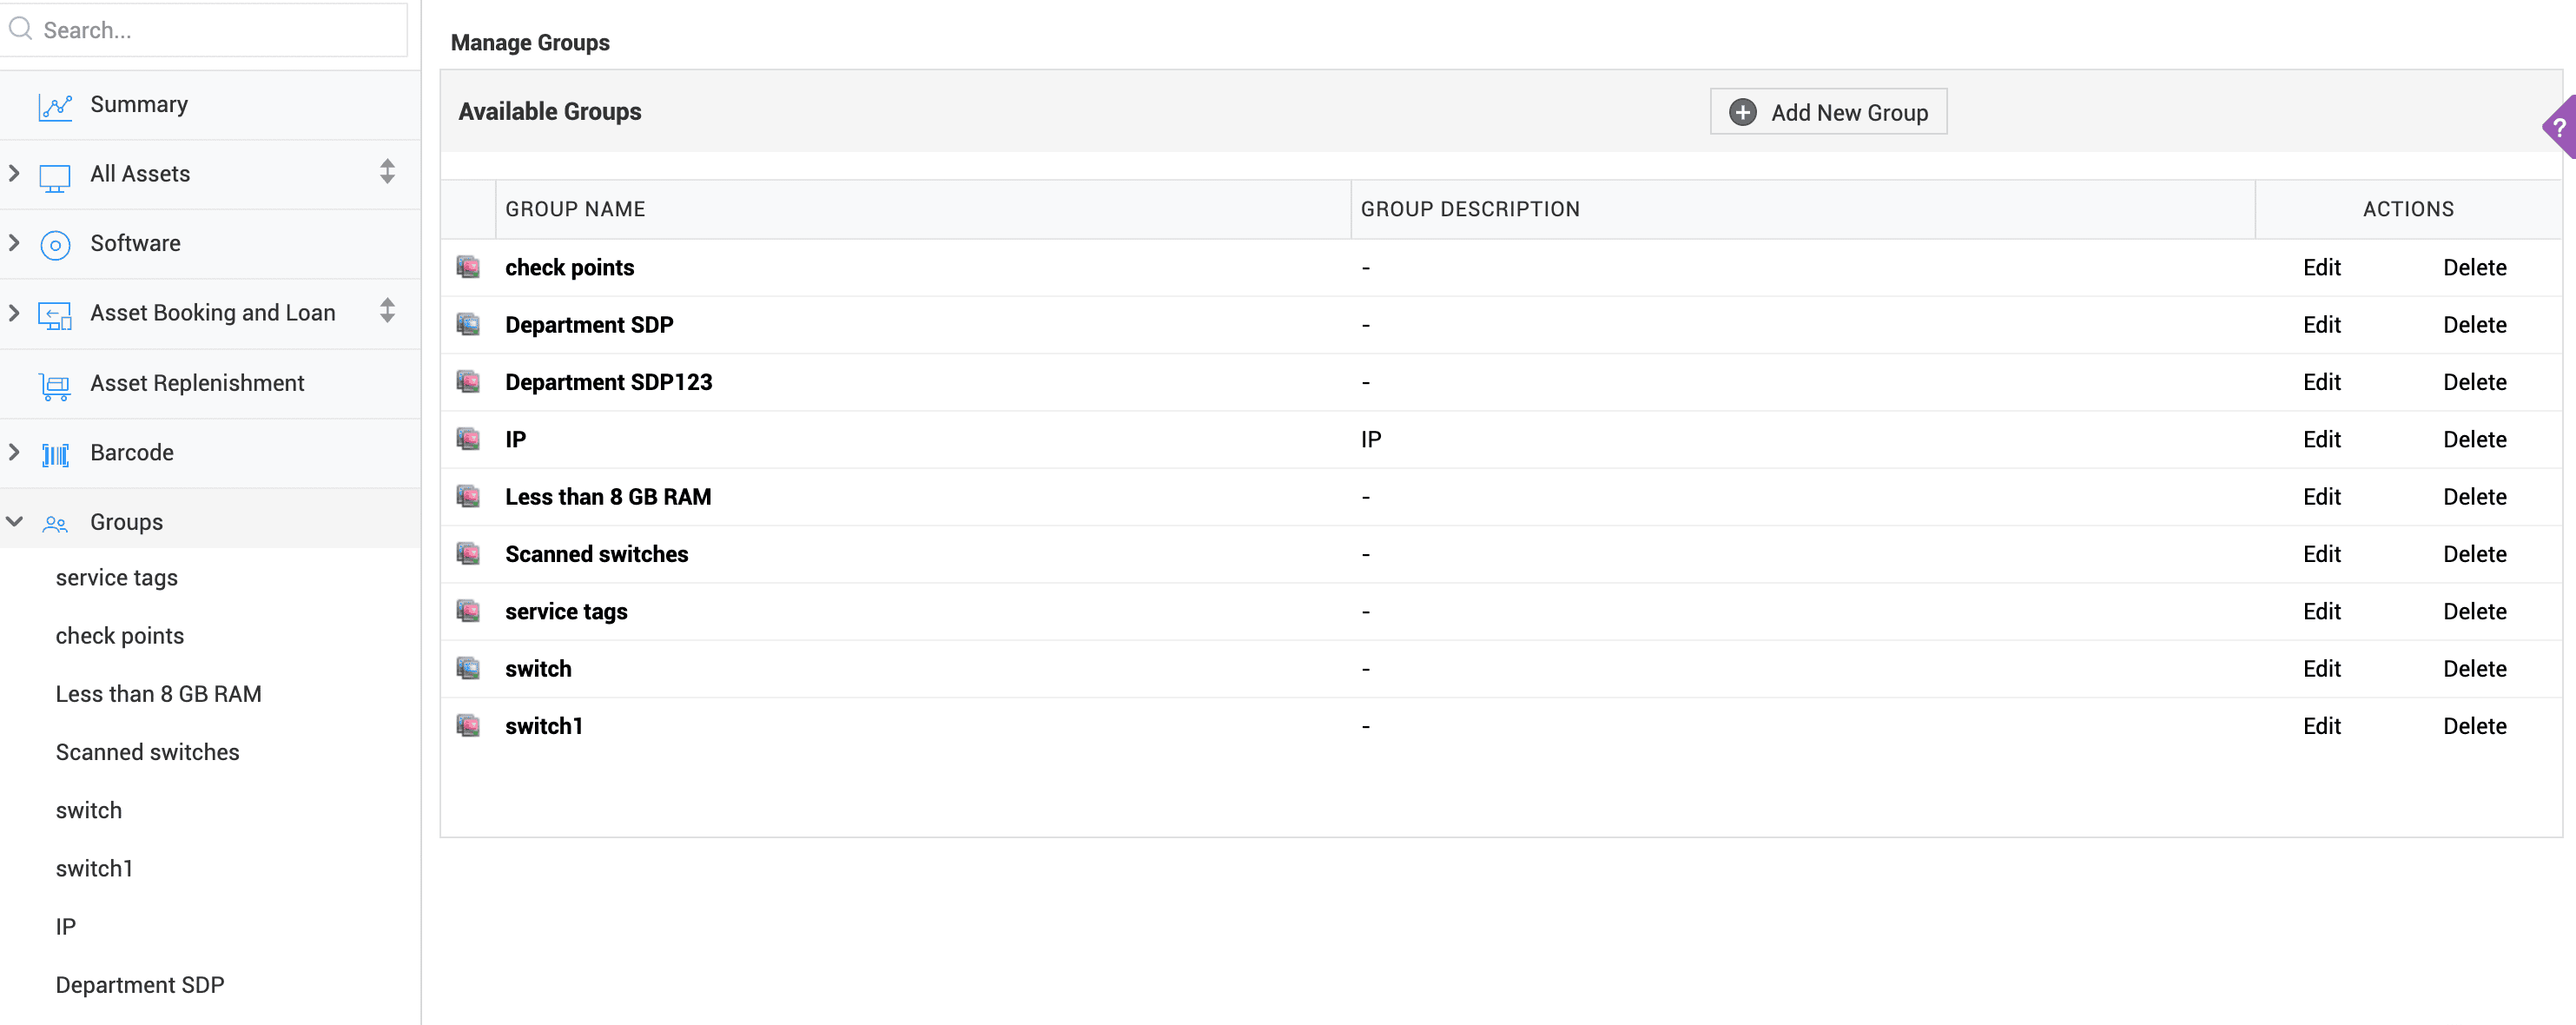Open switch1 group in sidebar
Image resolution: width=2576 pixels, height=1025 pixels.
click(x=94, y=869)
